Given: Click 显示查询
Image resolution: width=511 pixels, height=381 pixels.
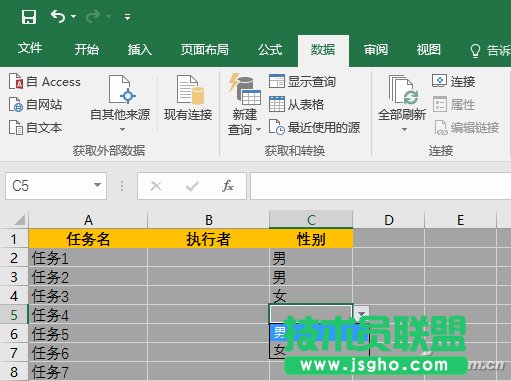Looking at the screenshot, I should [302, 81].
